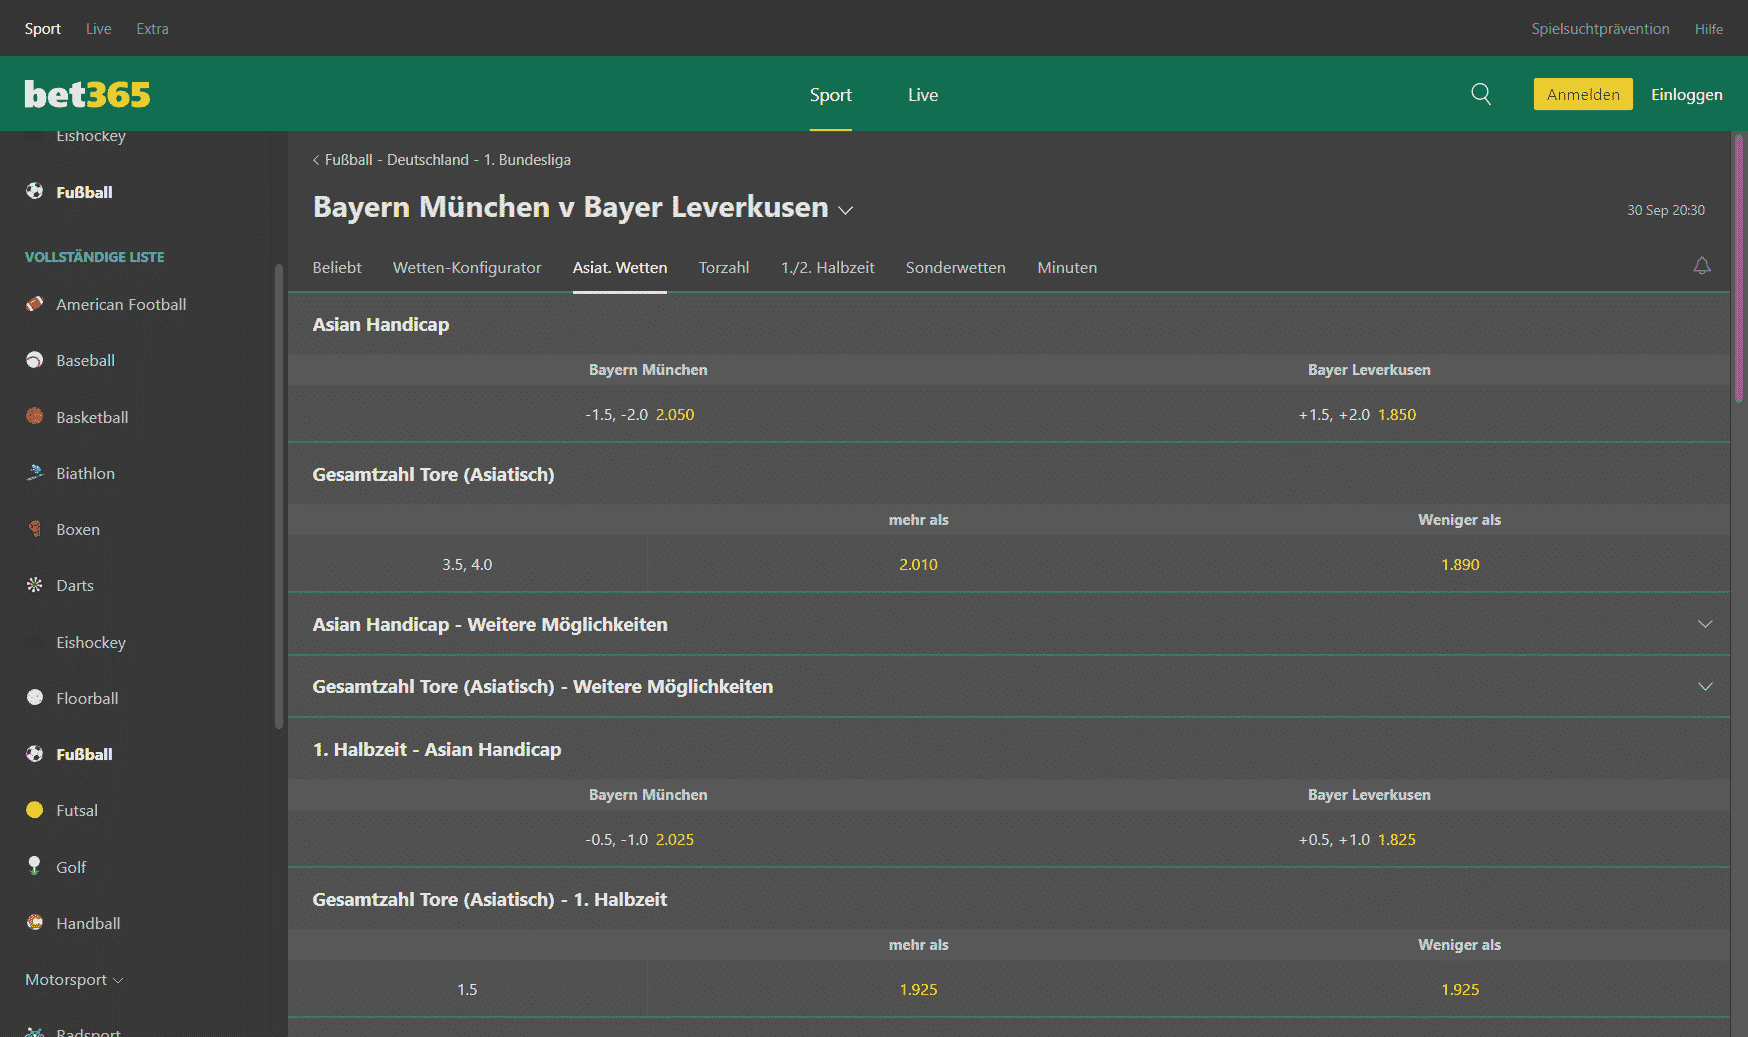
Task: Open the match selector dropdown chevron
Action: (x=846, y=210)
